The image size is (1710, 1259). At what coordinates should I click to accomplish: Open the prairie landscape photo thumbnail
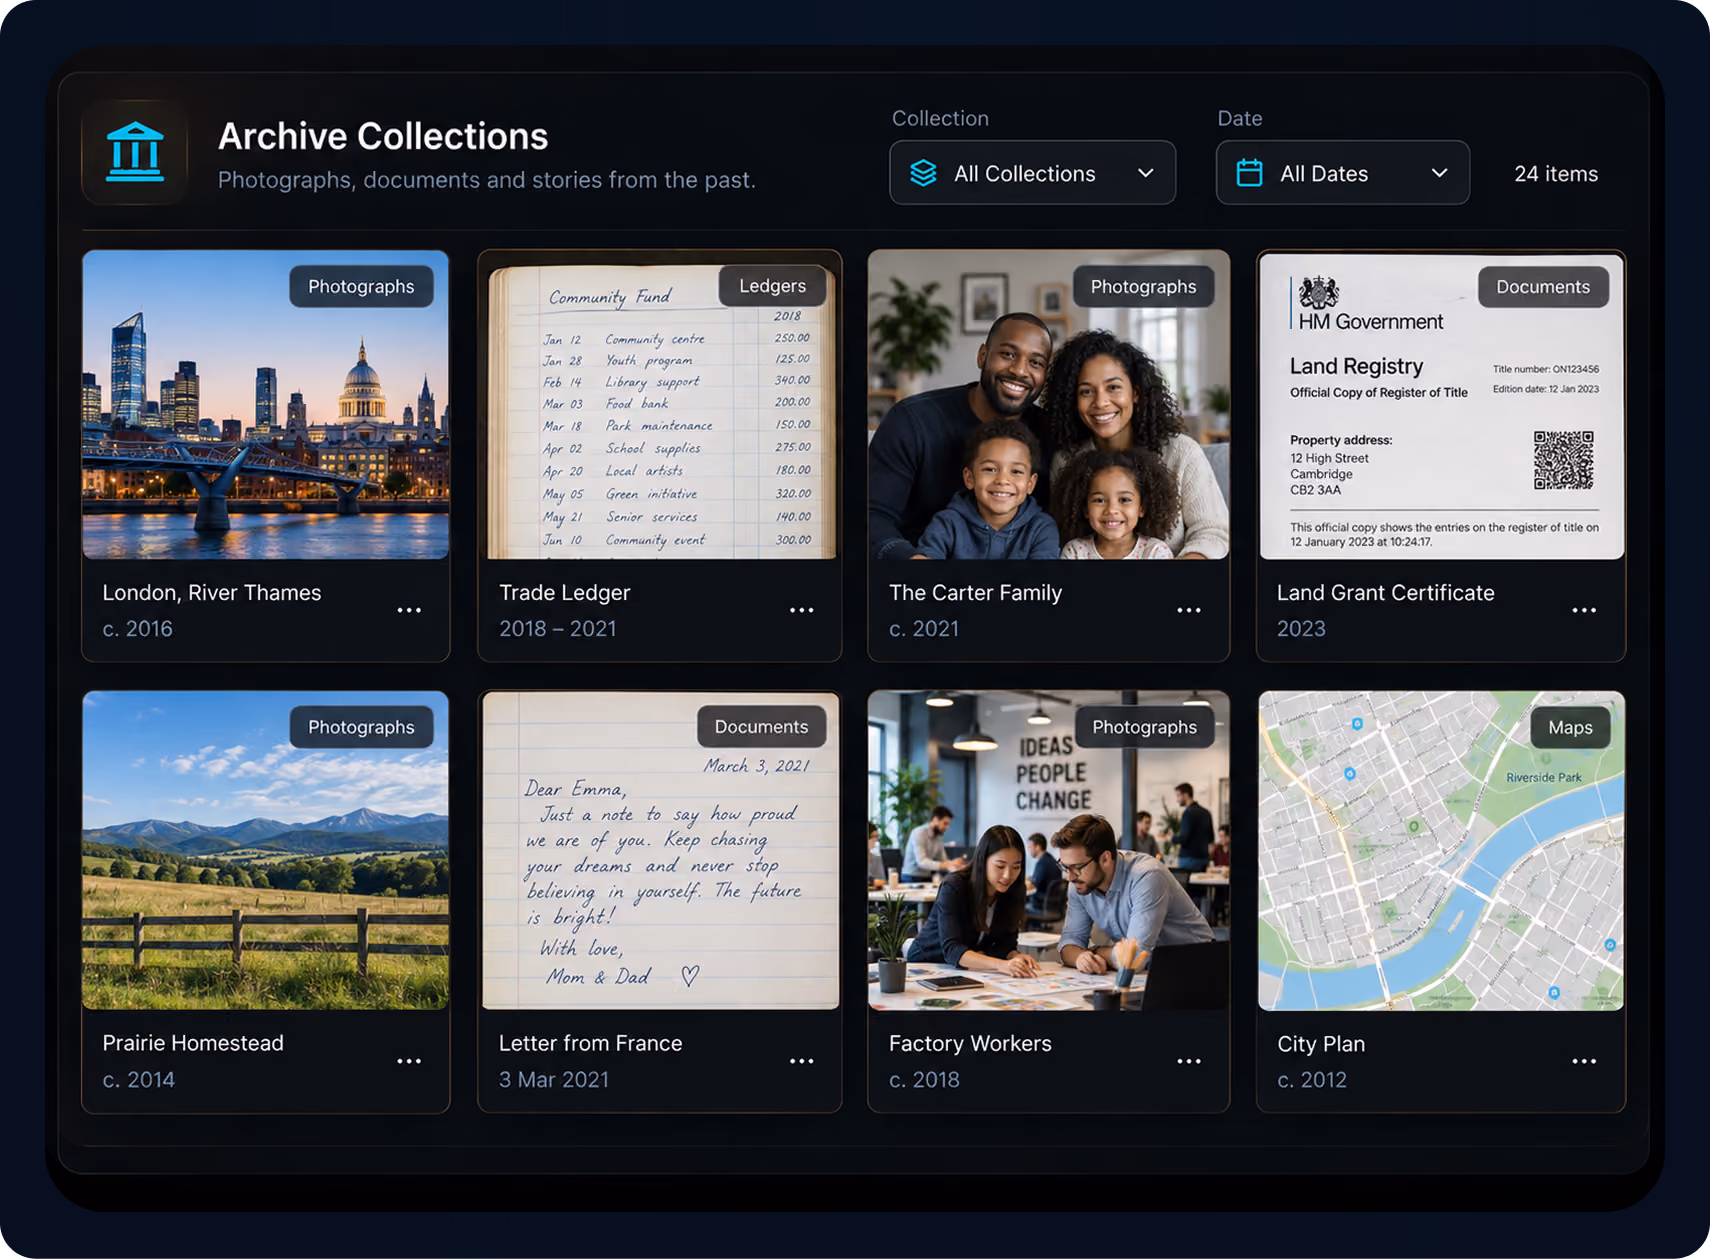[x=266, y=850]
